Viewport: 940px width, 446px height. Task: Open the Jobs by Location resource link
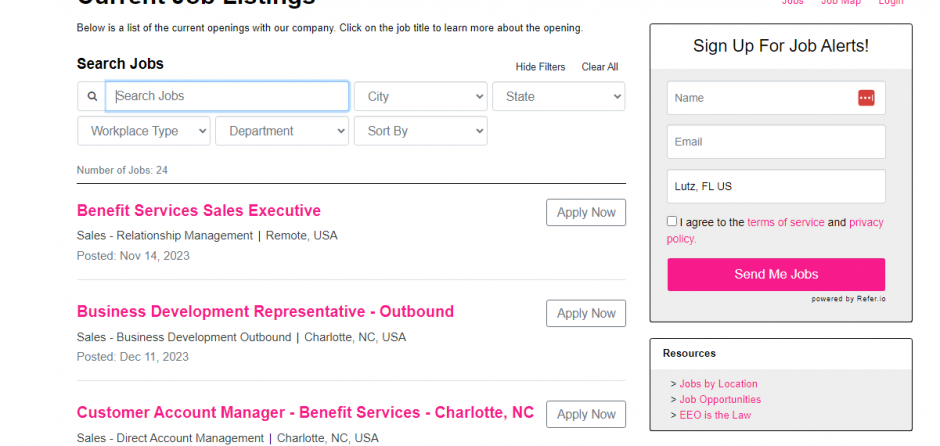718,384
